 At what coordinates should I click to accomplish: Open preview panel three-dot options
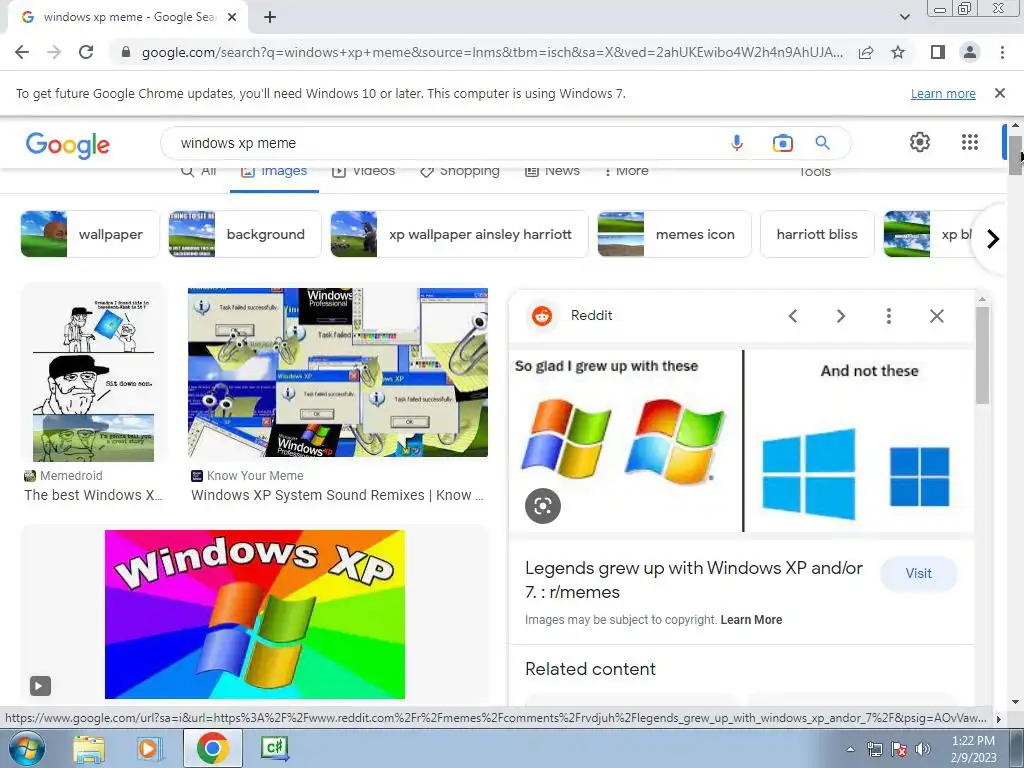[888, 316]
